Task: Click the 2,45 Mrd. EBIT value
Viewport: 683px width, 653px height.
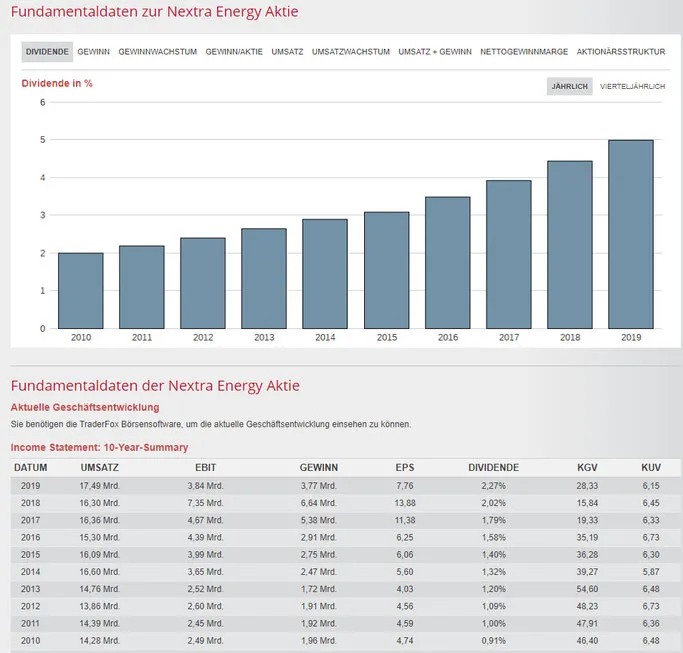Action: pyautogui.click(x=206, y=623)
